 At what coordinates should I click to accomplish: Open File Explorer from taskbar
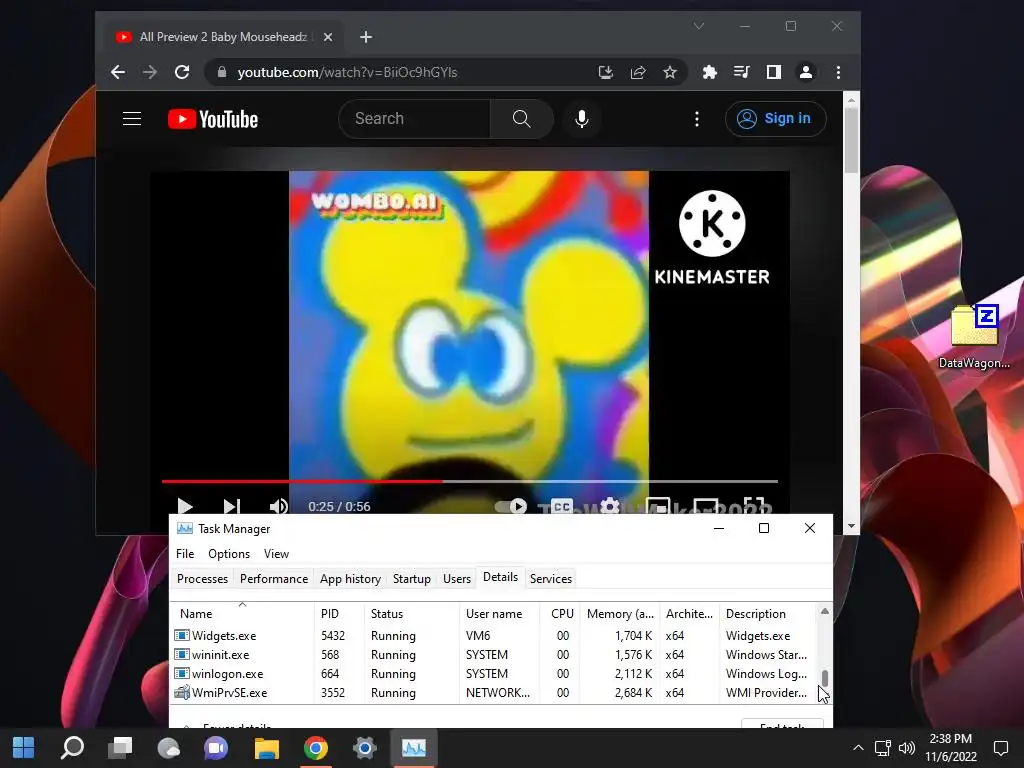[266, 748]
